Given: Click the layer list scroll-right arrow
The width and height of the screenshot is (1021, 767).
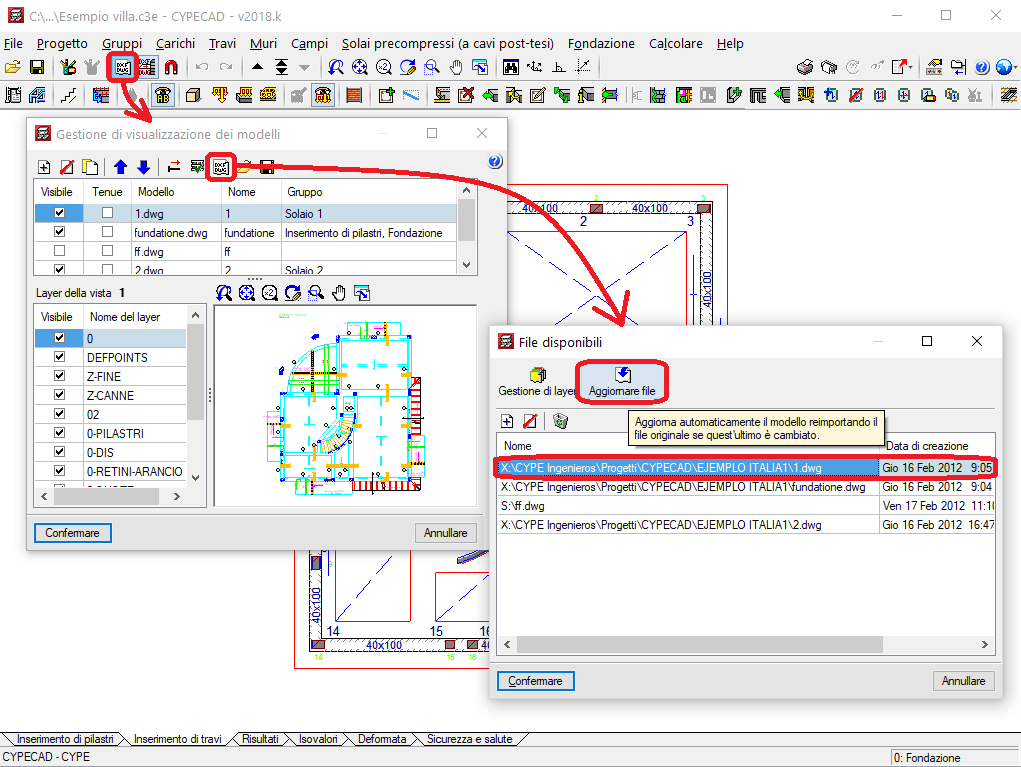Looking at the screenshot, I should click(176, 496).
